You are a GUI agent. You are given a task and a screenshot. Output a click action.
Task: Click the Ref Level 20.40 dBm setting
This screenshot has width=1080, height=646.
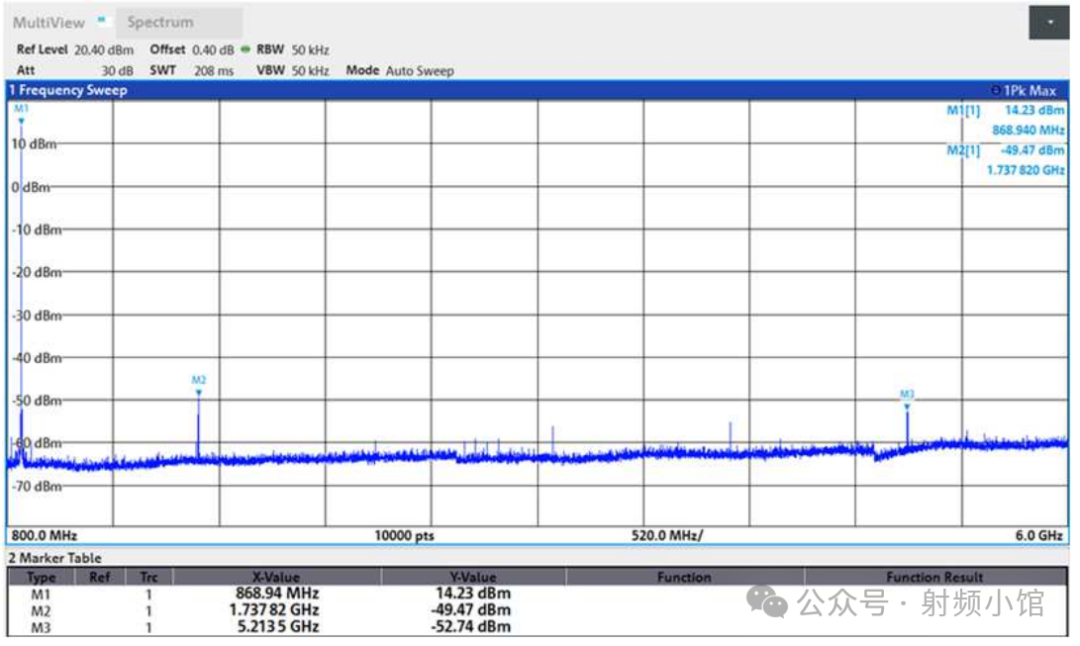(75, 50)
